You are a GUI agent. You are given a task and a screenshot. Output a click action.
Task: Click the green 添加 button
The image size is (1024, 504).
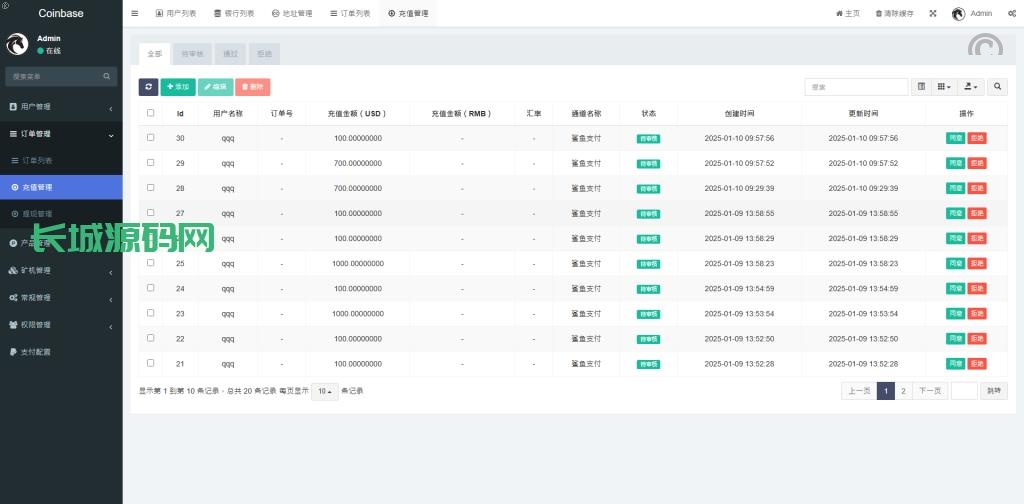178,87
